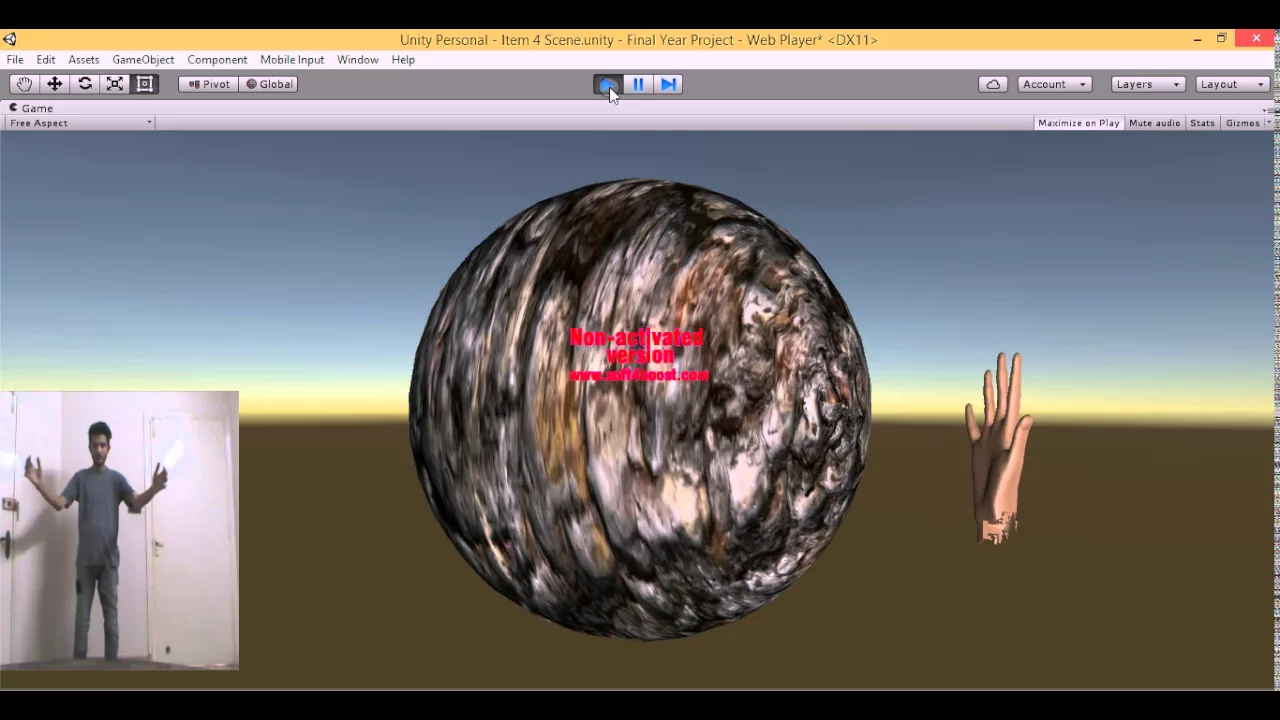1280x720 pixels.
Task: Select the Rect transform tool
Action: [x=145, y=84]
